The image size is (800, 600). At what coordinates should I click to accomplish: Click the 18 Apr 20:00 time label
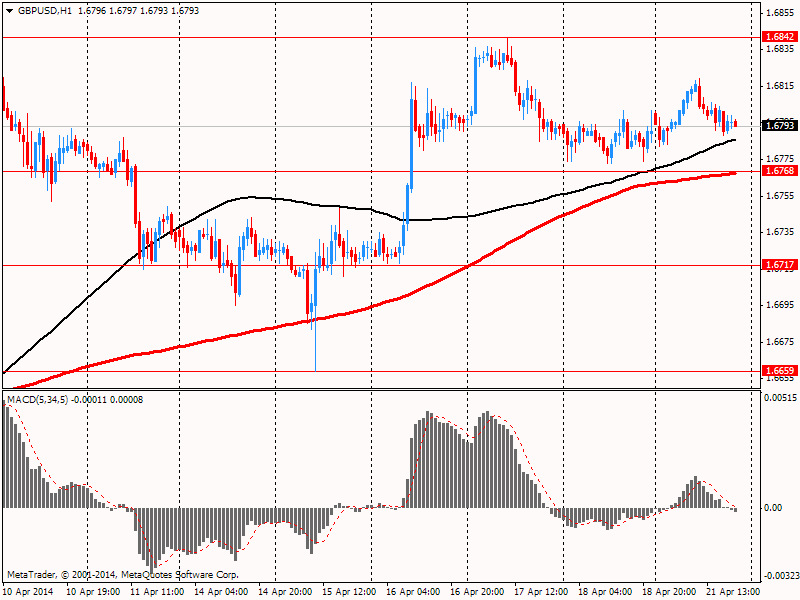point(669,592)
